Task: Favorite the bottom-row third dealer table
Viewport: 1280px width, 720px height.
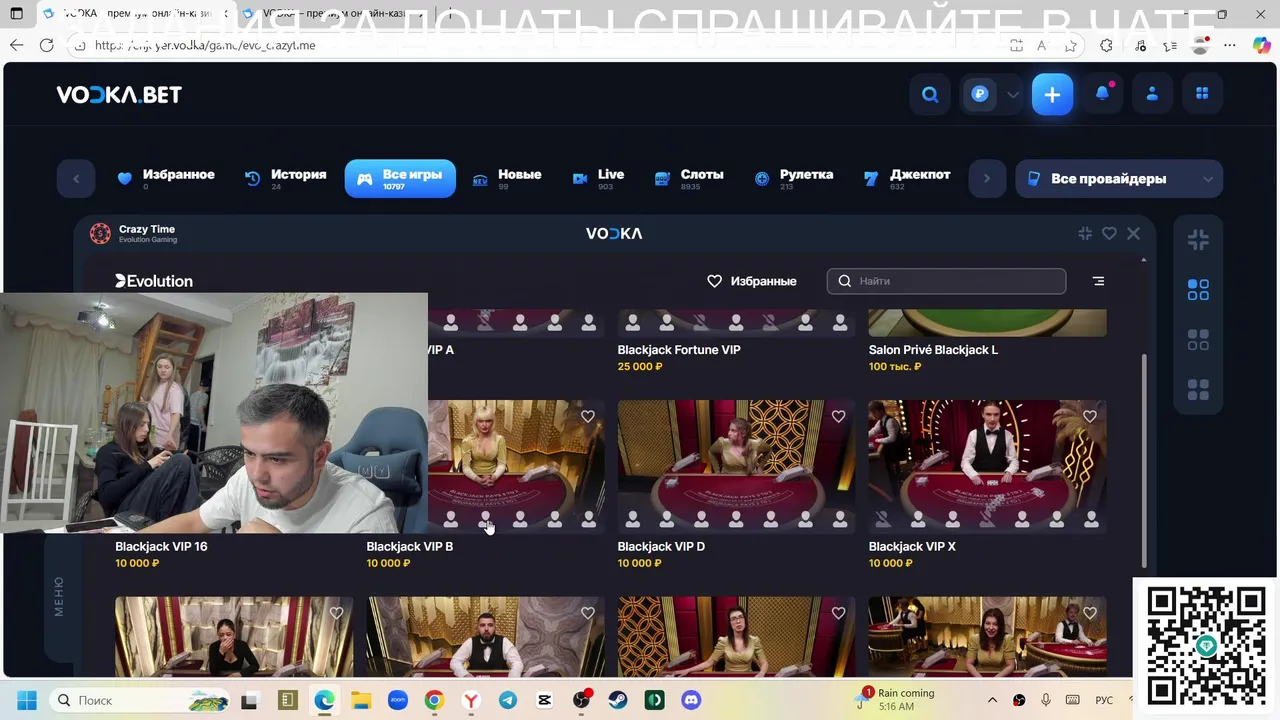Action: [x=839, y=613]
